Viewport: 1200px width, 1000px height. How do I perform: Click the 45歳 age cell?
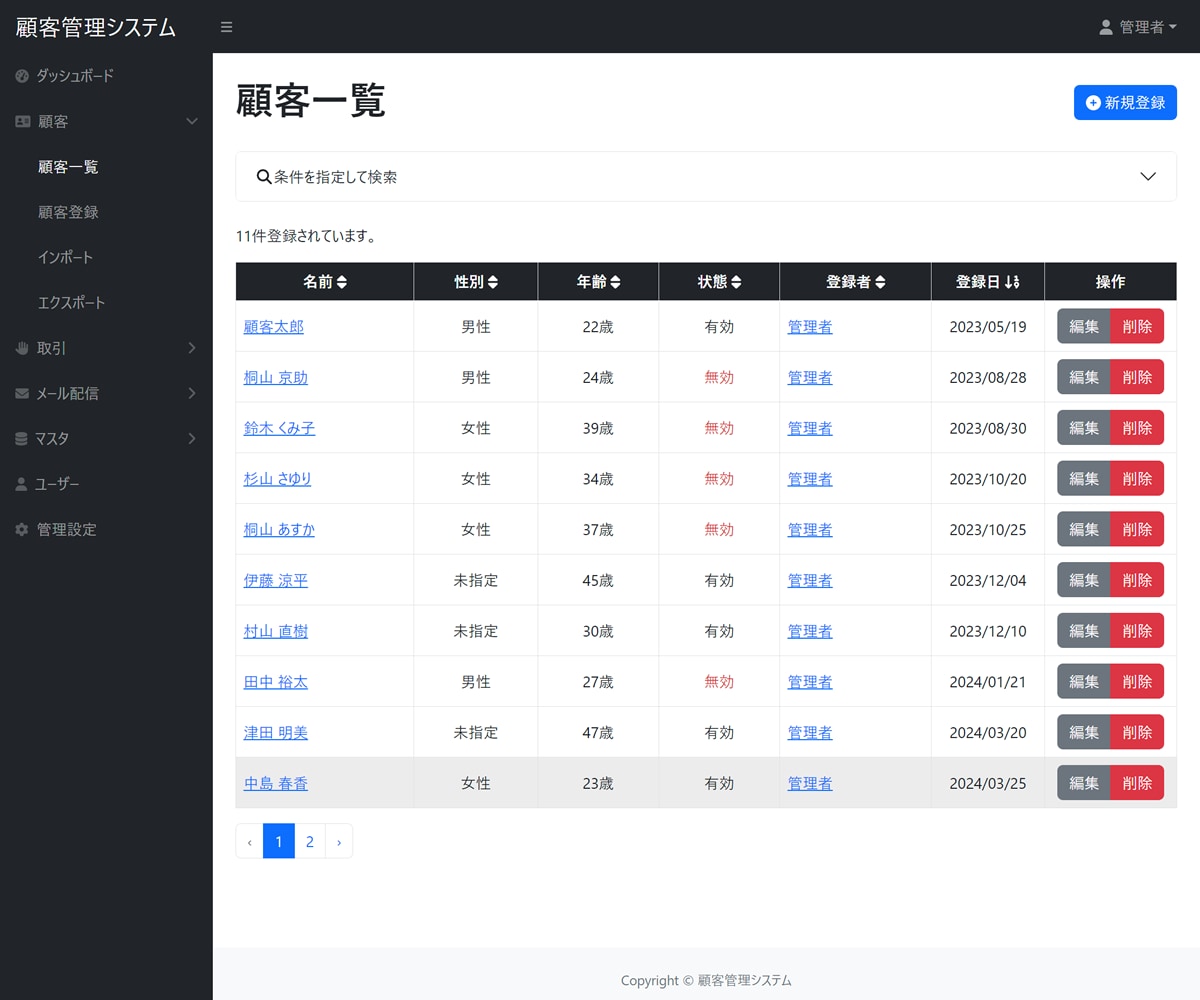(598, 580)
